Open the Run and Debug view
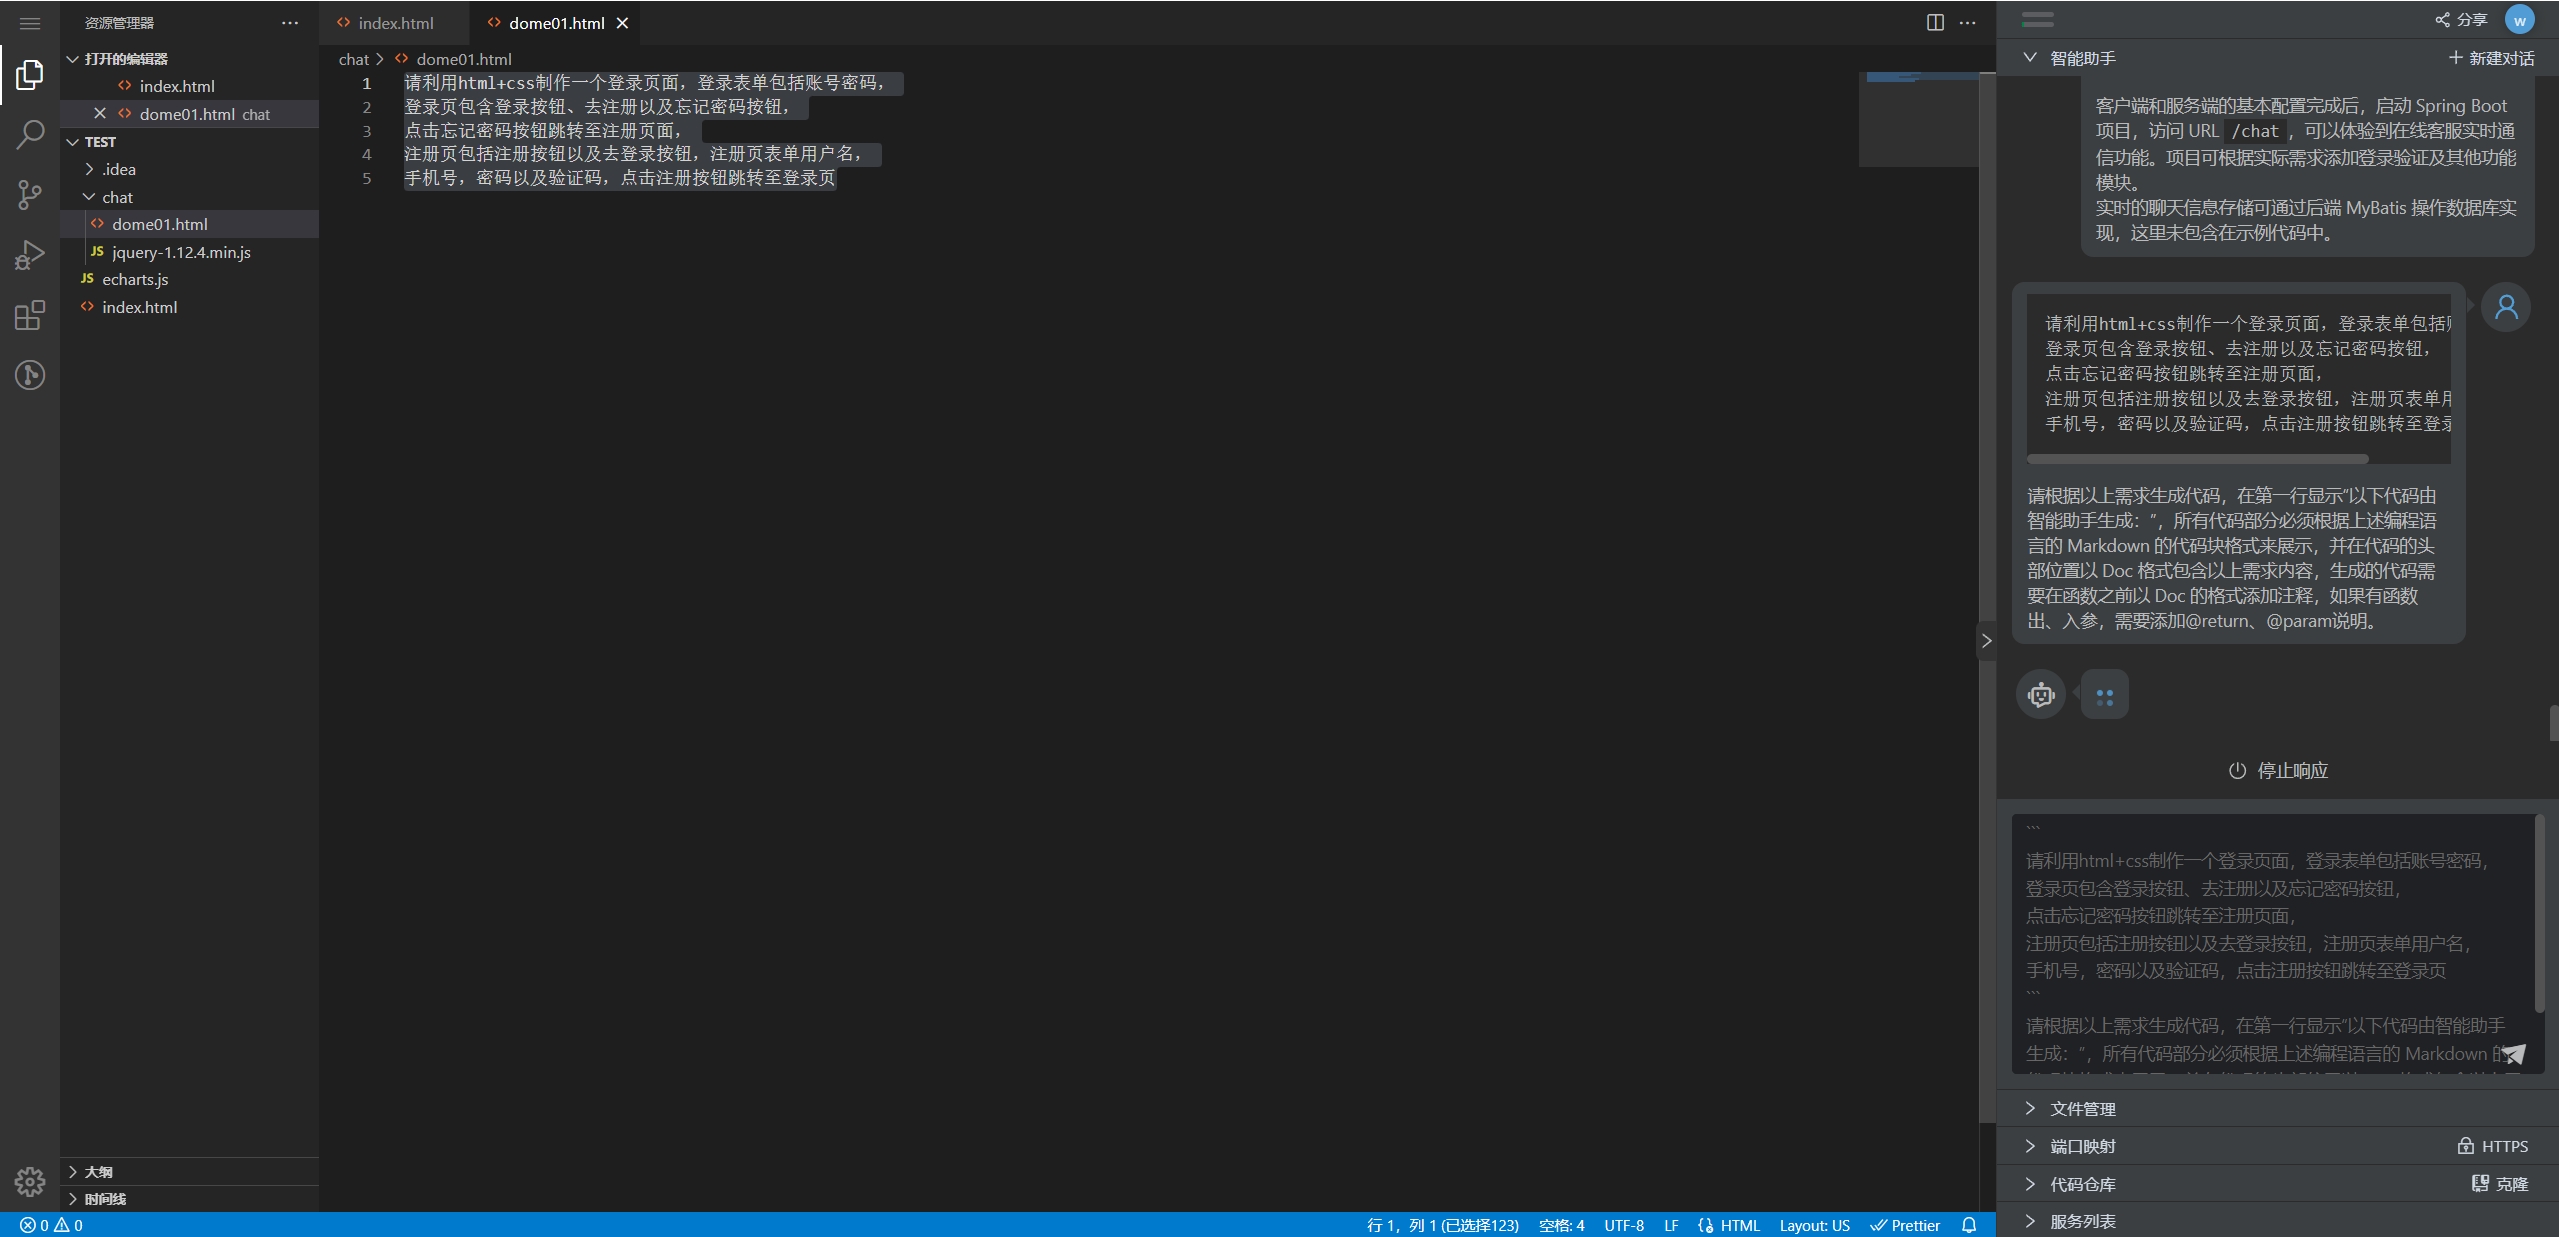 pos(30,255)
